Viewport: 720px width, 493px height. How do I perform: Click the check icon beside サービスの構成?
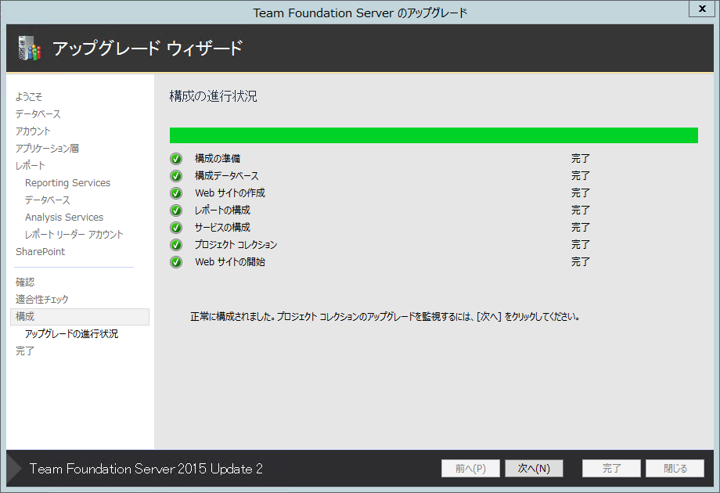click(x=176, y=228)
